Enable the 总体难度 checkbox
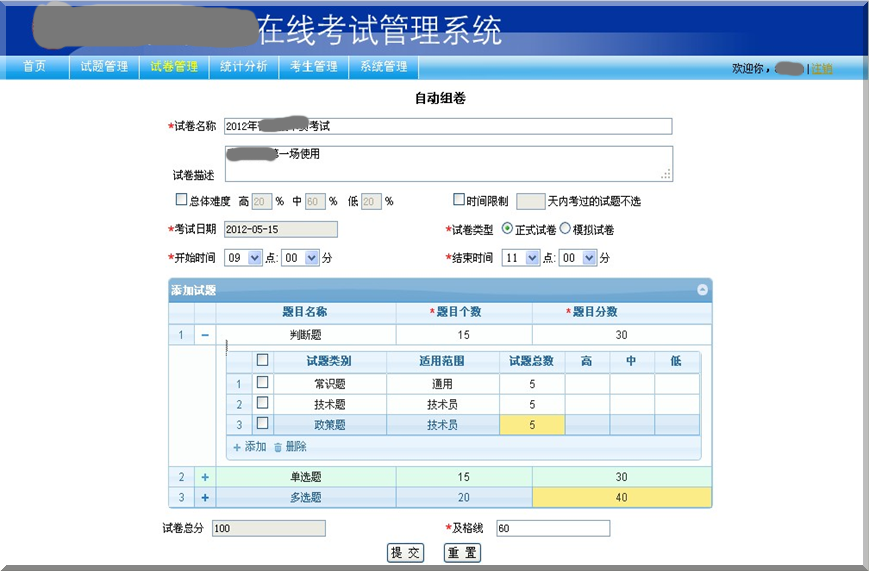This screenshot has width=869, height=571. [181, 200]
